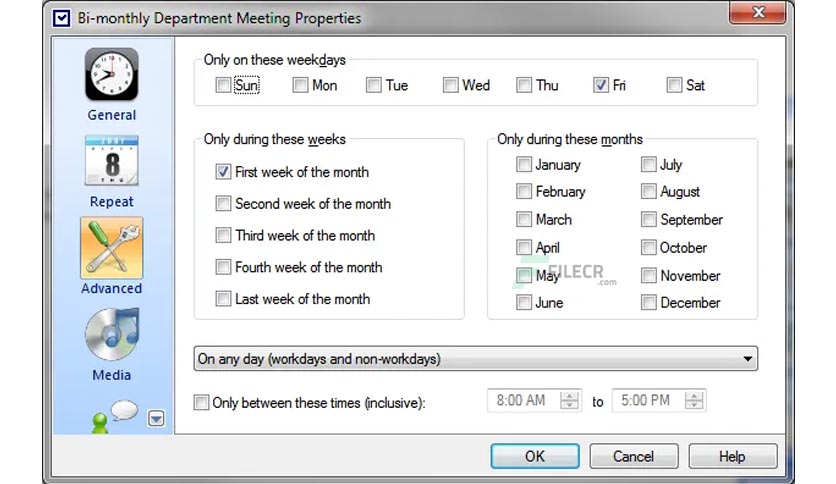Increase the 8:00 AM start time spinner
Screen dimensions: 836x484
(x=569, y=396)
